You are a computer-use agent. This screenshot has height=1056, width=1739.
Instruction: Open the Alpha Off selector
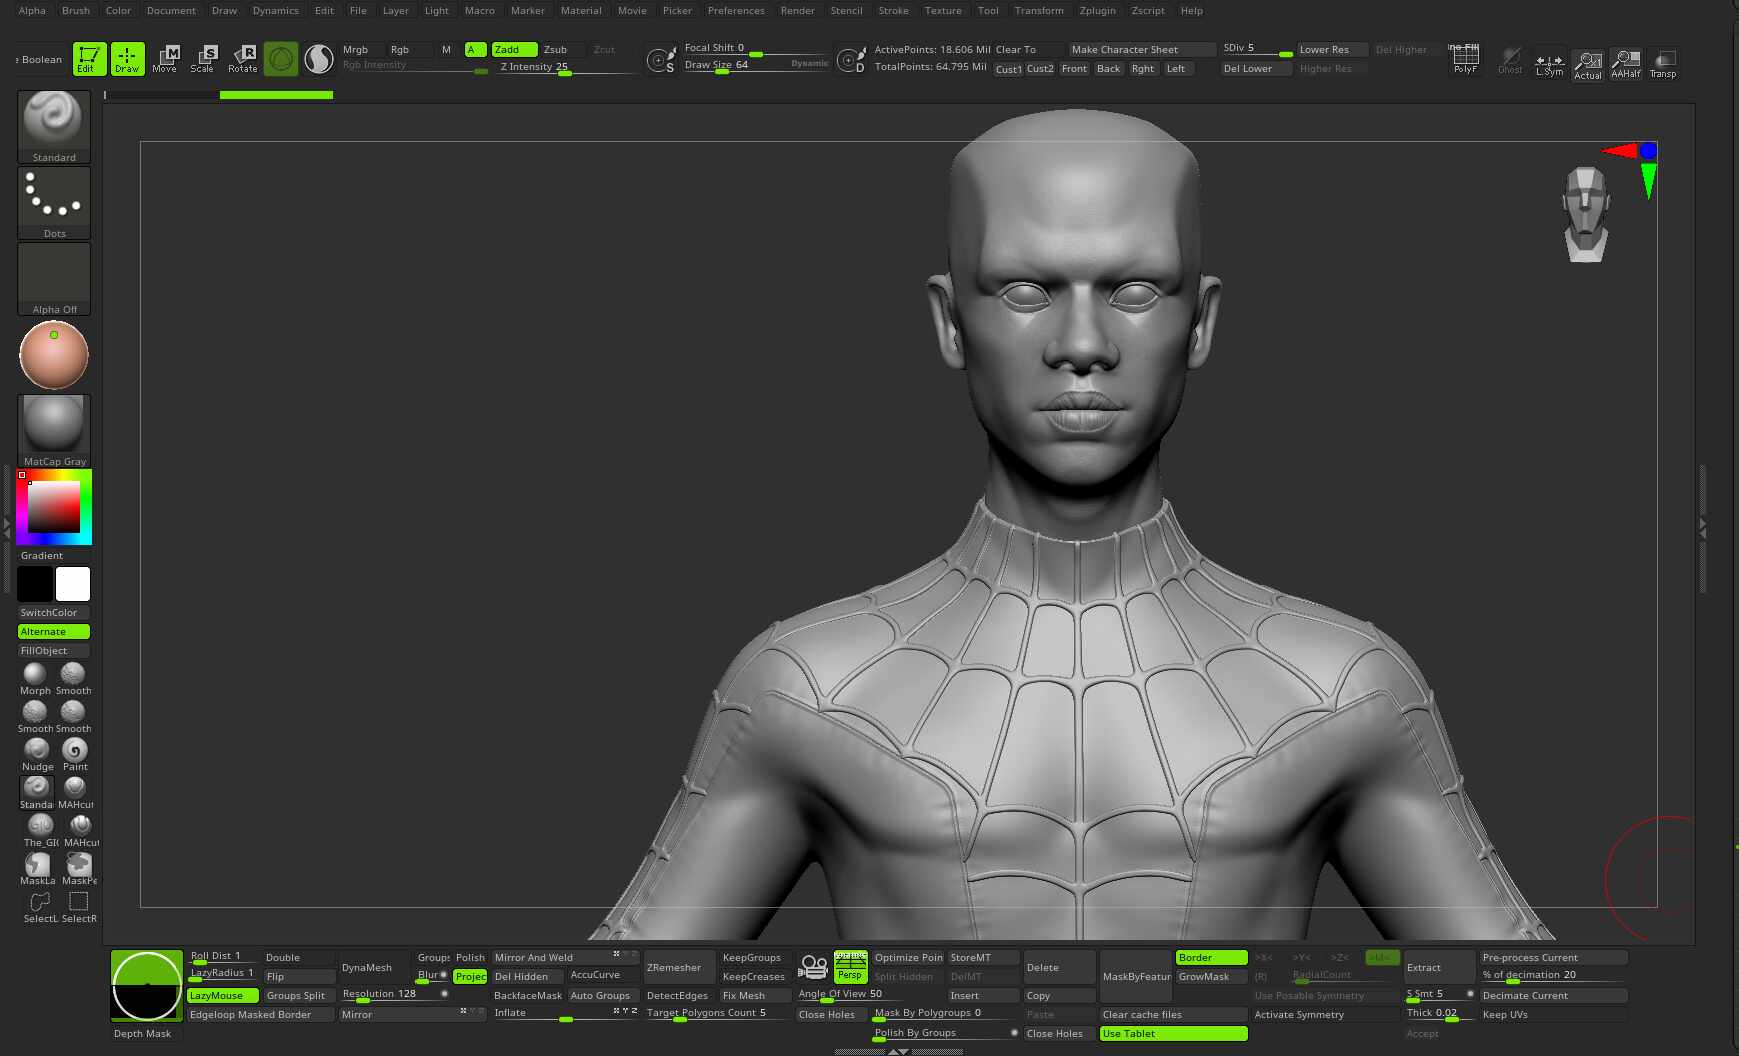click(54, 279)
